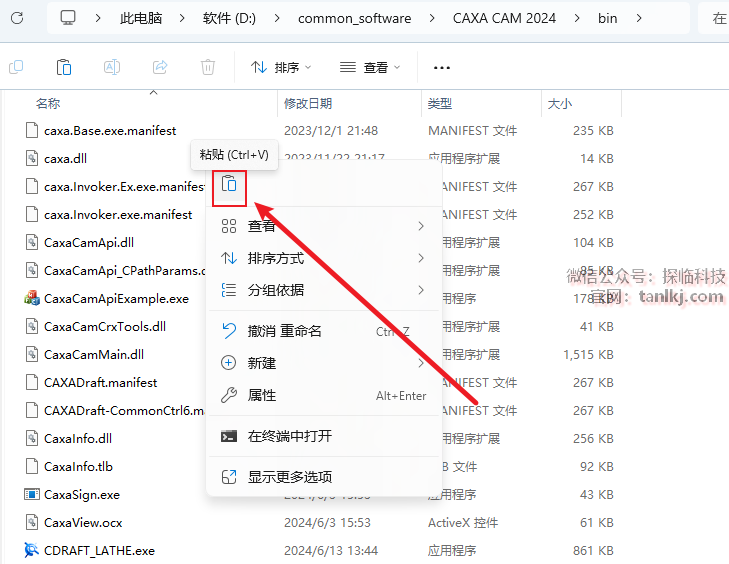Click the share icon in the toolbar
The height and width of the screenshot is (564, 729).
tap(160, 67)
